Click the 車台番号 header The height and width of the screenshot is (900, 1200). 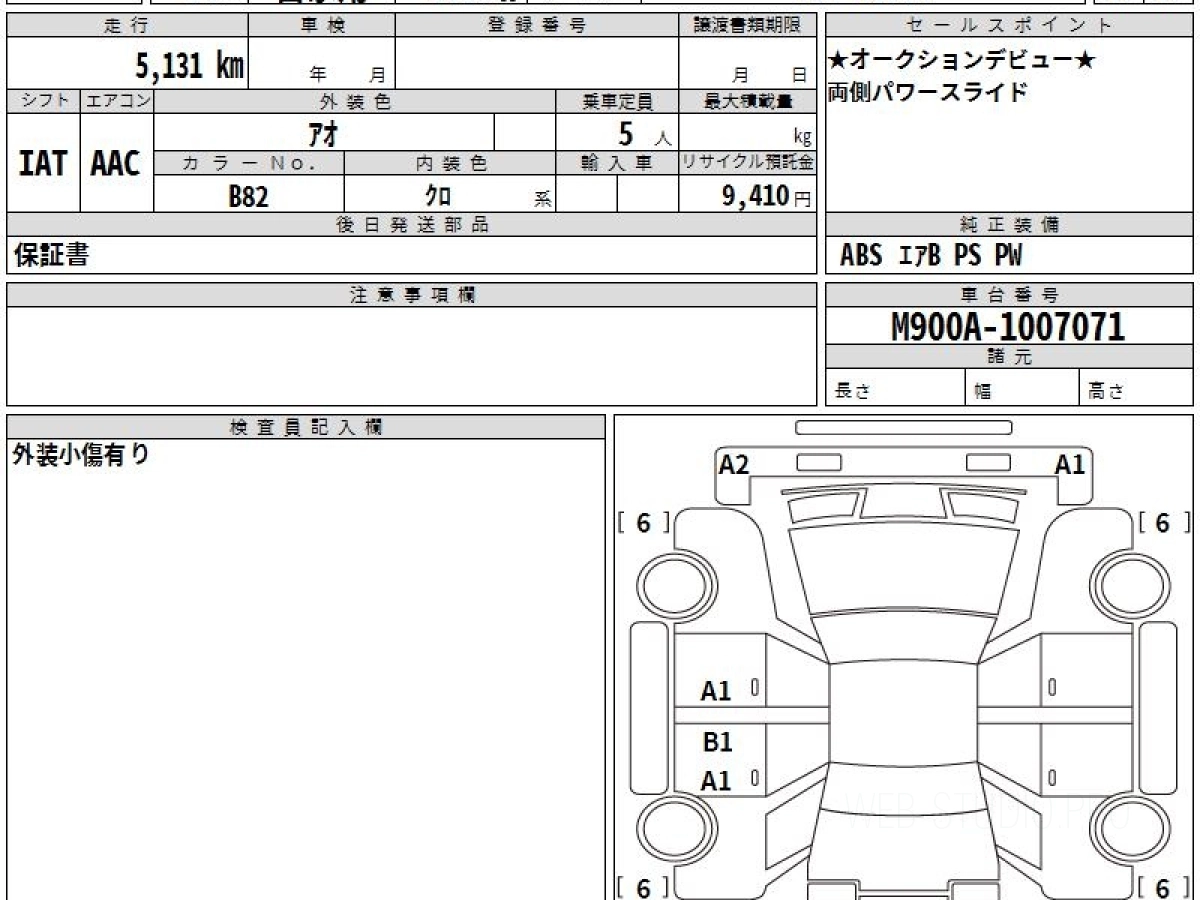point(1009,295)
